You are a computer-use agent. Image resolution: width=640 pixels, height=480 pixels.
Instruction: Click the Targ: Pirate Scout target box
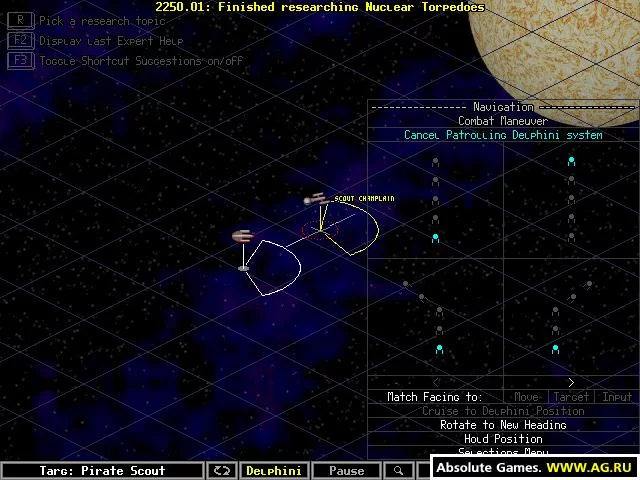102,470
